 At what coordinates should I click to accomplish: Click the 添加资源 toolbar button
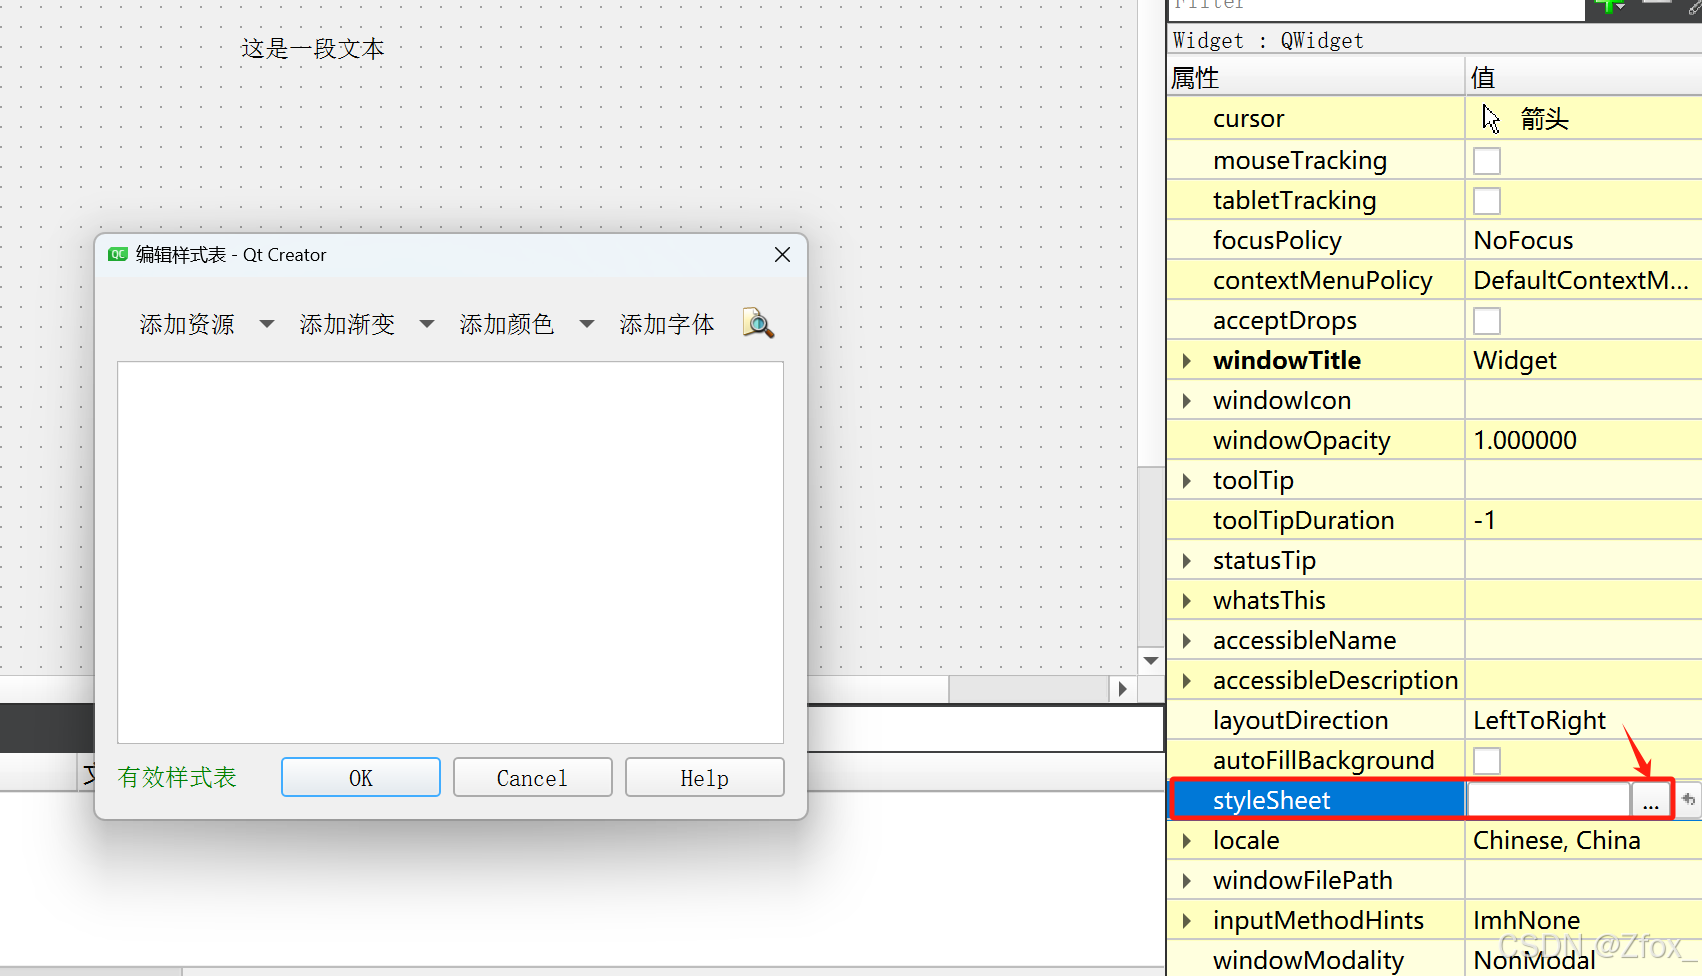(187, 324)
